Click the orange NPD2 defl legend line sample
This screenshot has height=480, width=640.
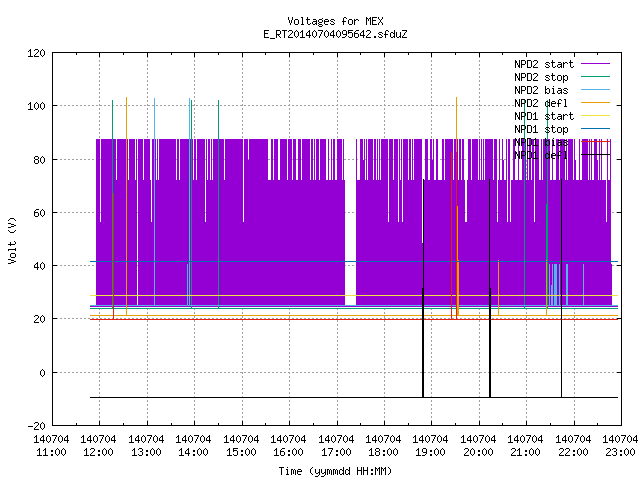tap(596, 102)
